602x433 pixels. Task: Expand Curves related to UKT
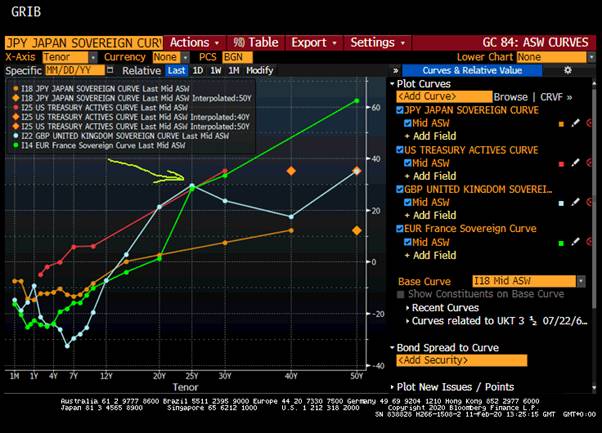(407, 321)
